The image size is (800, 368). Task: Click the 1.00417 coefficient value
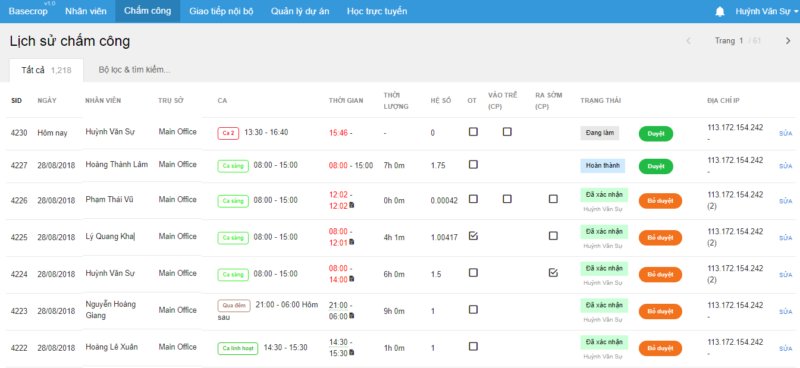point(444,238)
